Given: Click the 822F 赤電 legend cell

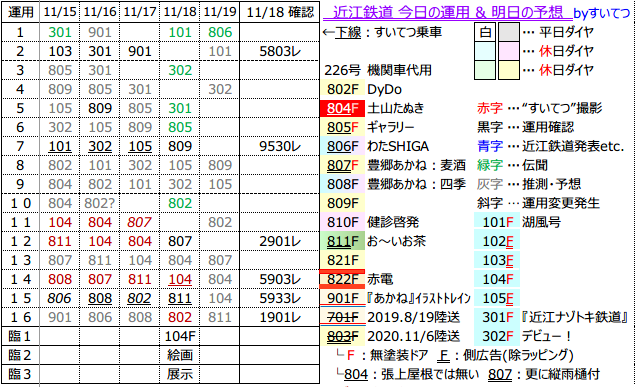Looking at the screenshot, I should [343, 279].
